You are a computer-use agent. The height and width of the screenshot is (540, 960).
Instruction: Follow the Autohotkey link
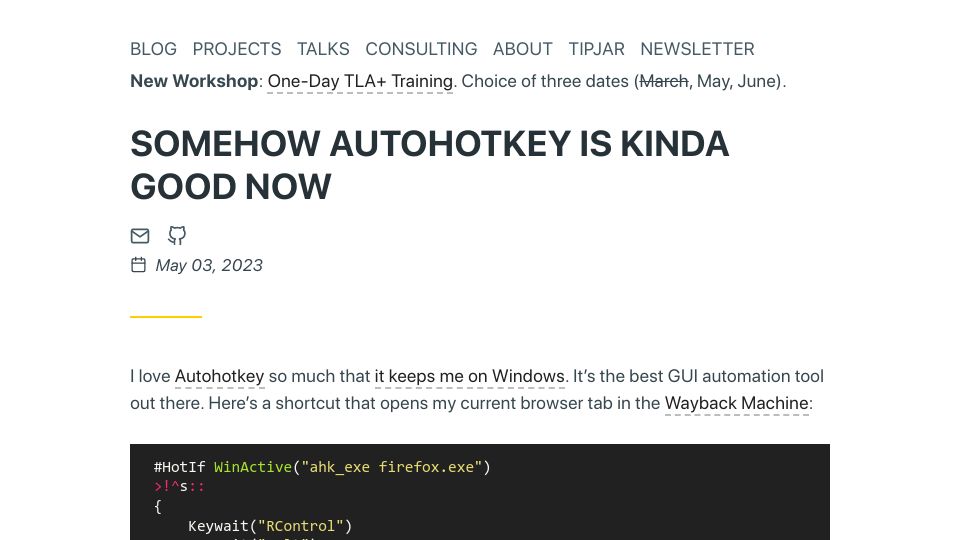point(220,376)
